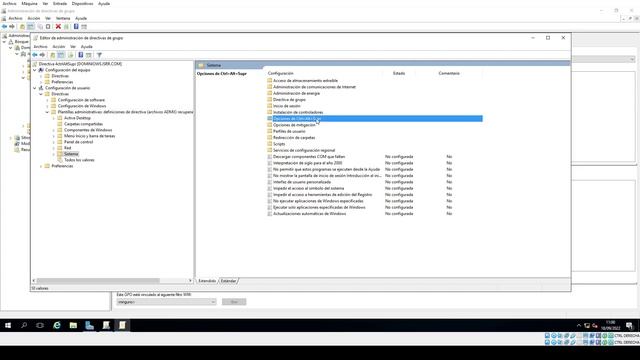The image size is (640, 360).
Task: Click the setting icon of Actualizaciones automáticas de Windows
Action: (269, 213)
